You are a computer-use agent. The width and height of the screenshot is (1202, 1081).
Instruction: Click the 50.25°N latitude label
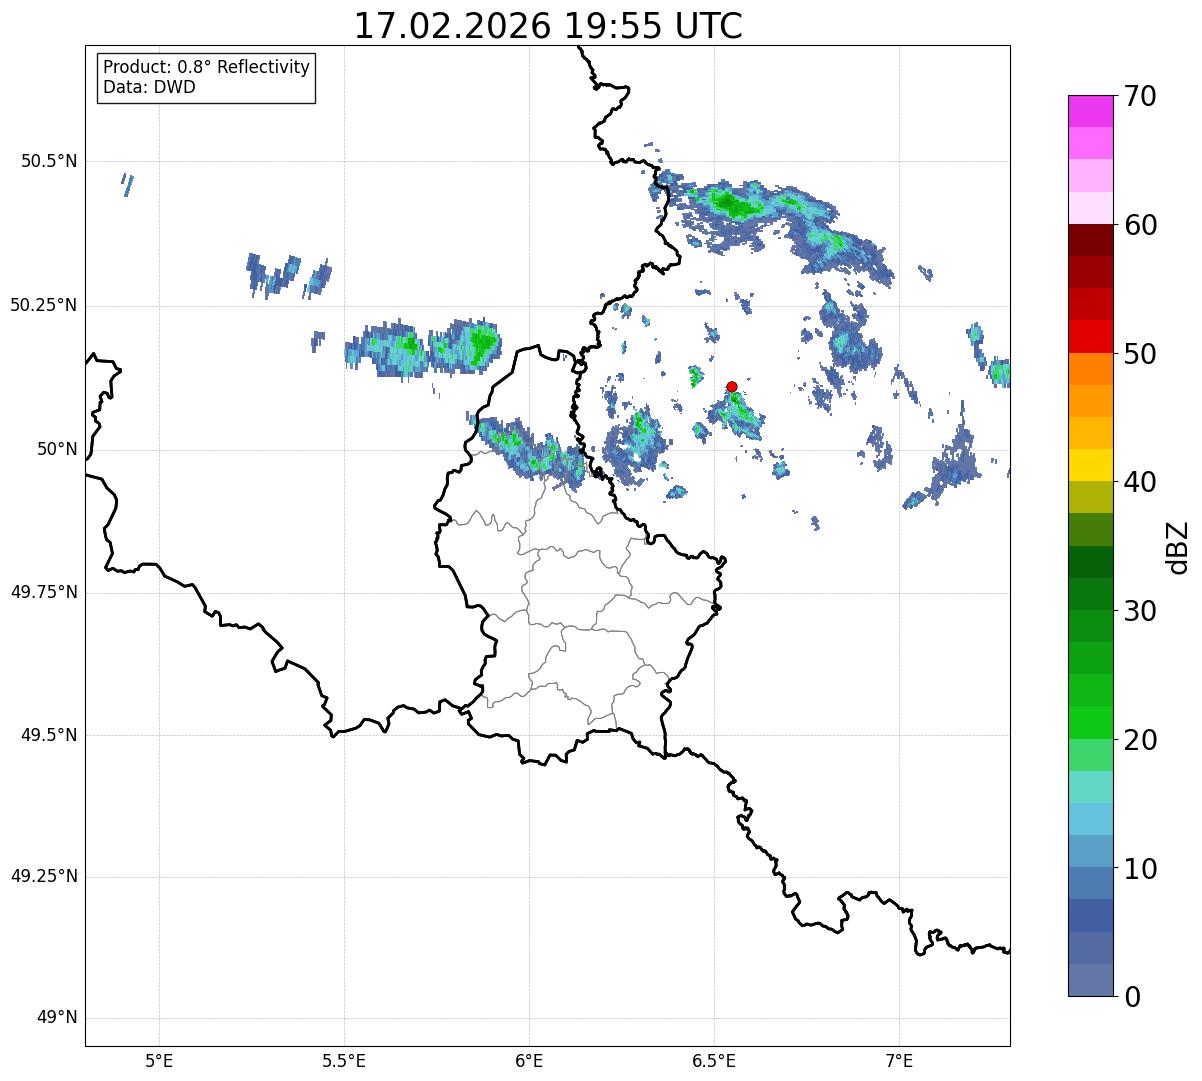[44, 305]
